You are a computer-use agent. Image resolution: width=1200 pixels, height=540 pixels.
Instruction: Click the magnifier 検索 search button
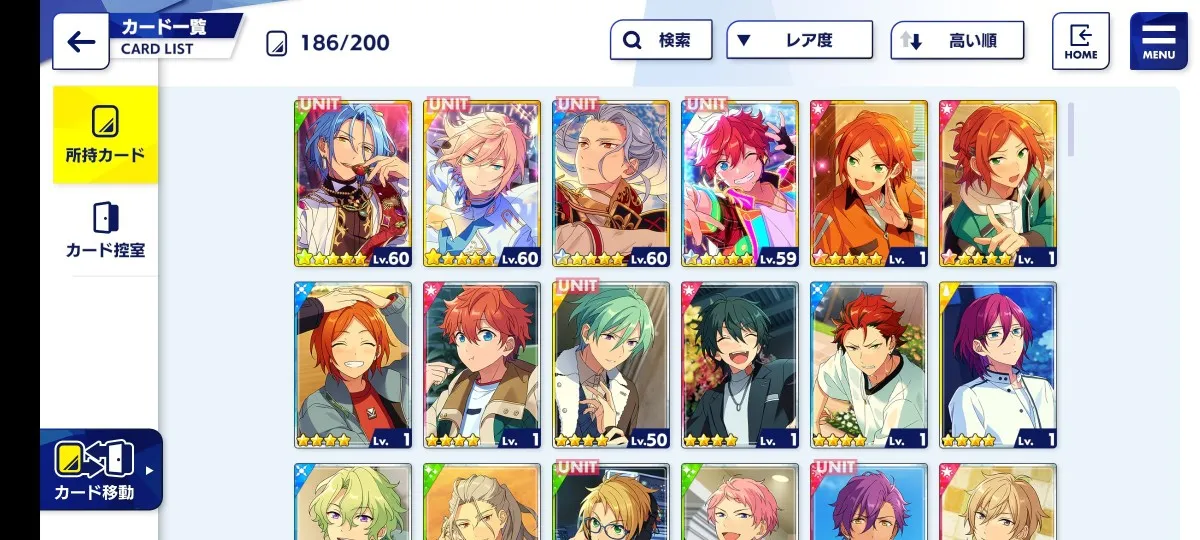pos(661,41)
